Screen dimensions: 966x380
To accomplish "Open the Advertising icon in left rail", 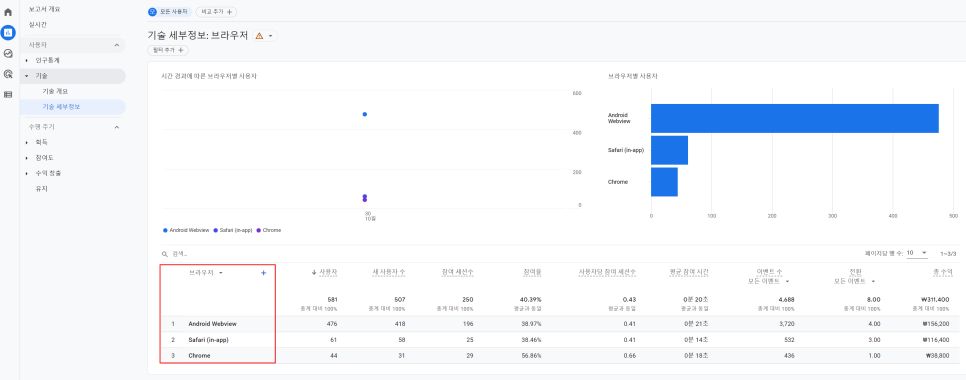I will pos(8,74).
